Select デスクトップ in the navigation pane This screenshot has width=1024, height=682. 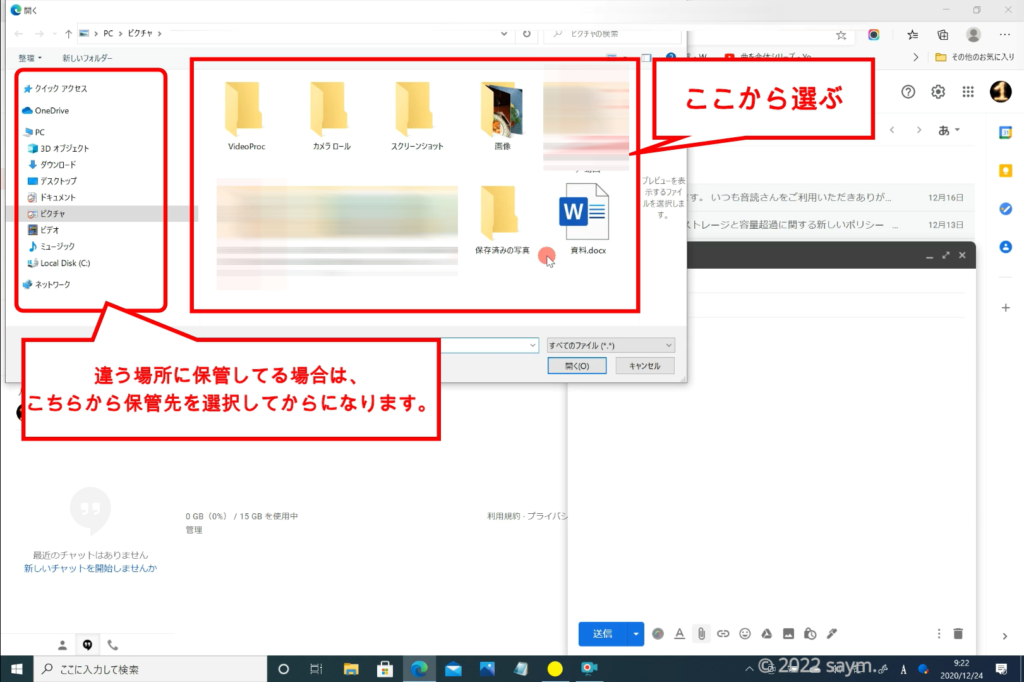click(57, 181)
